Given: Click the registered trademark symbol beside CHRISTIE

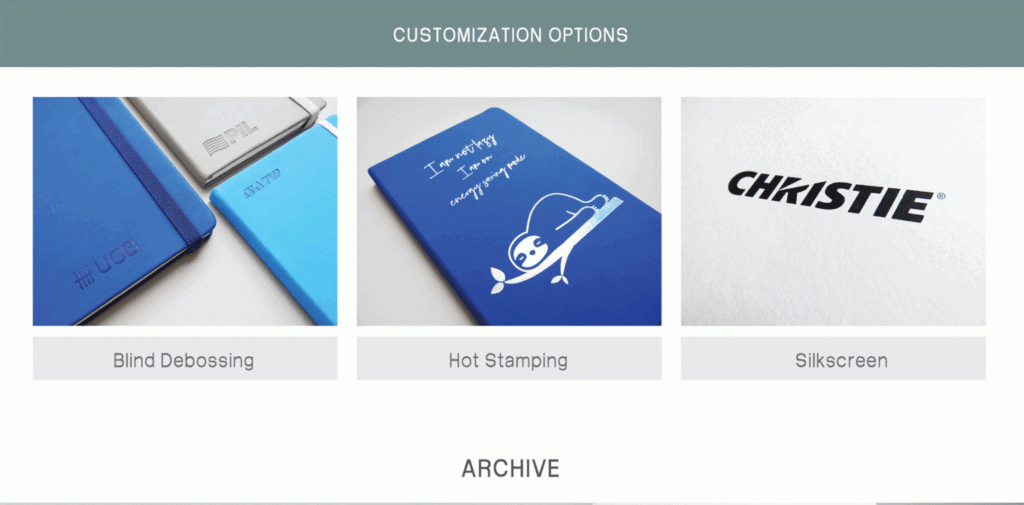Looking at the screenshot, I should click(940, 195).
